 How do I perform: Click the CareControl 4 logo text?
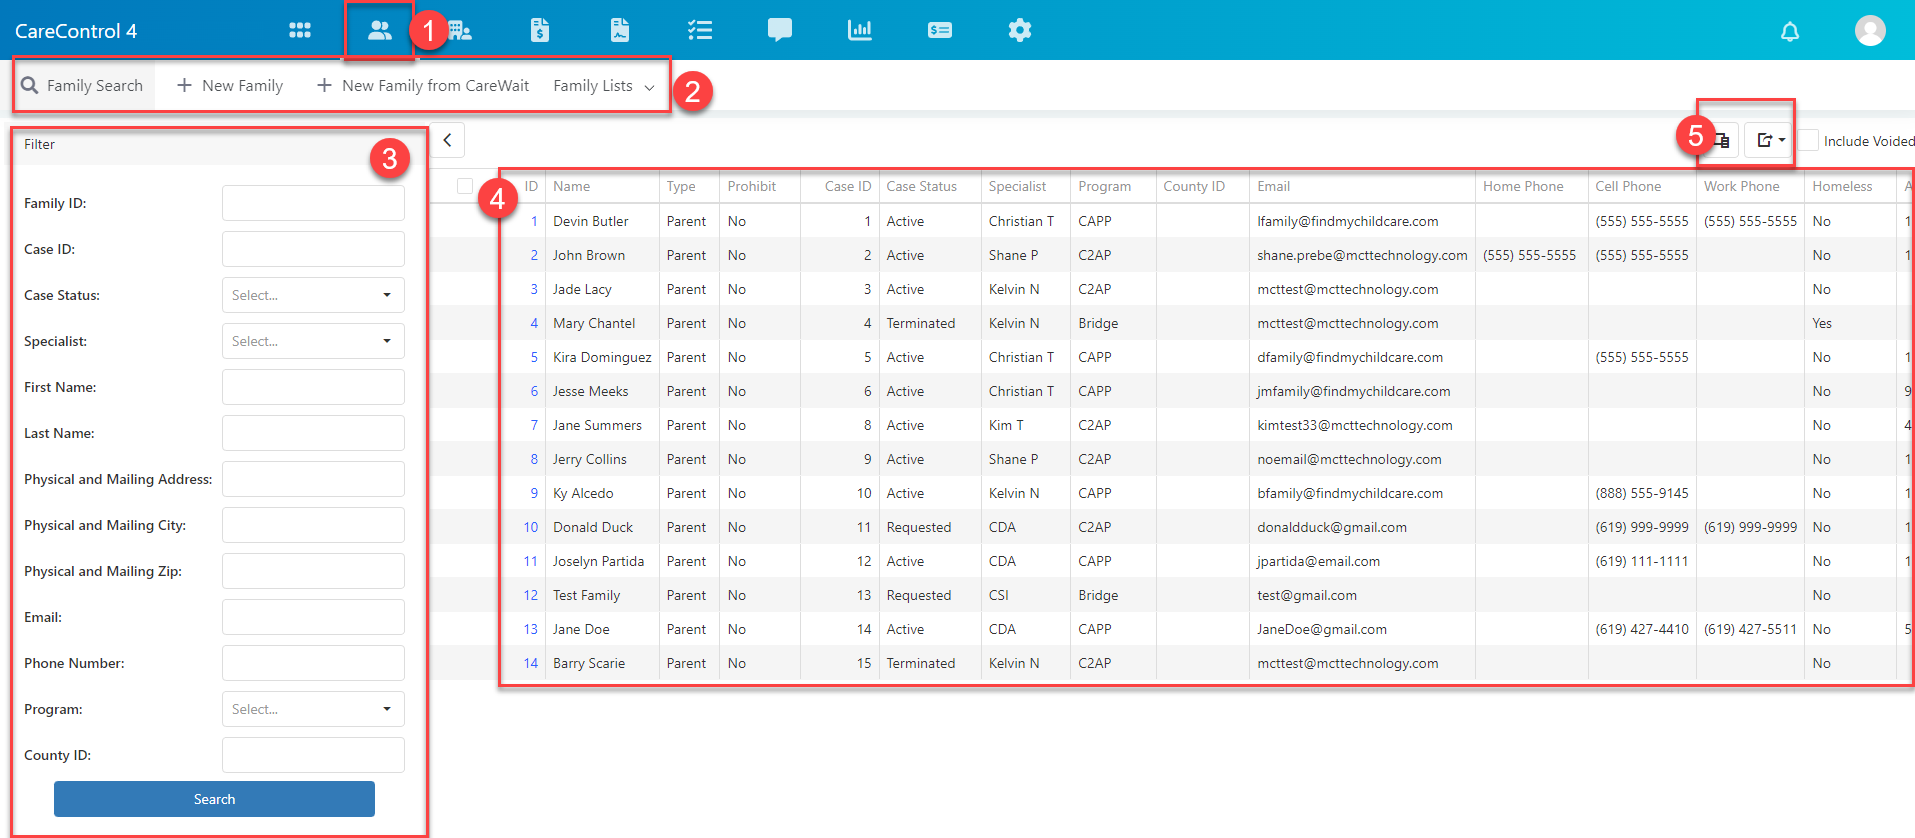(x=76, y=31)
